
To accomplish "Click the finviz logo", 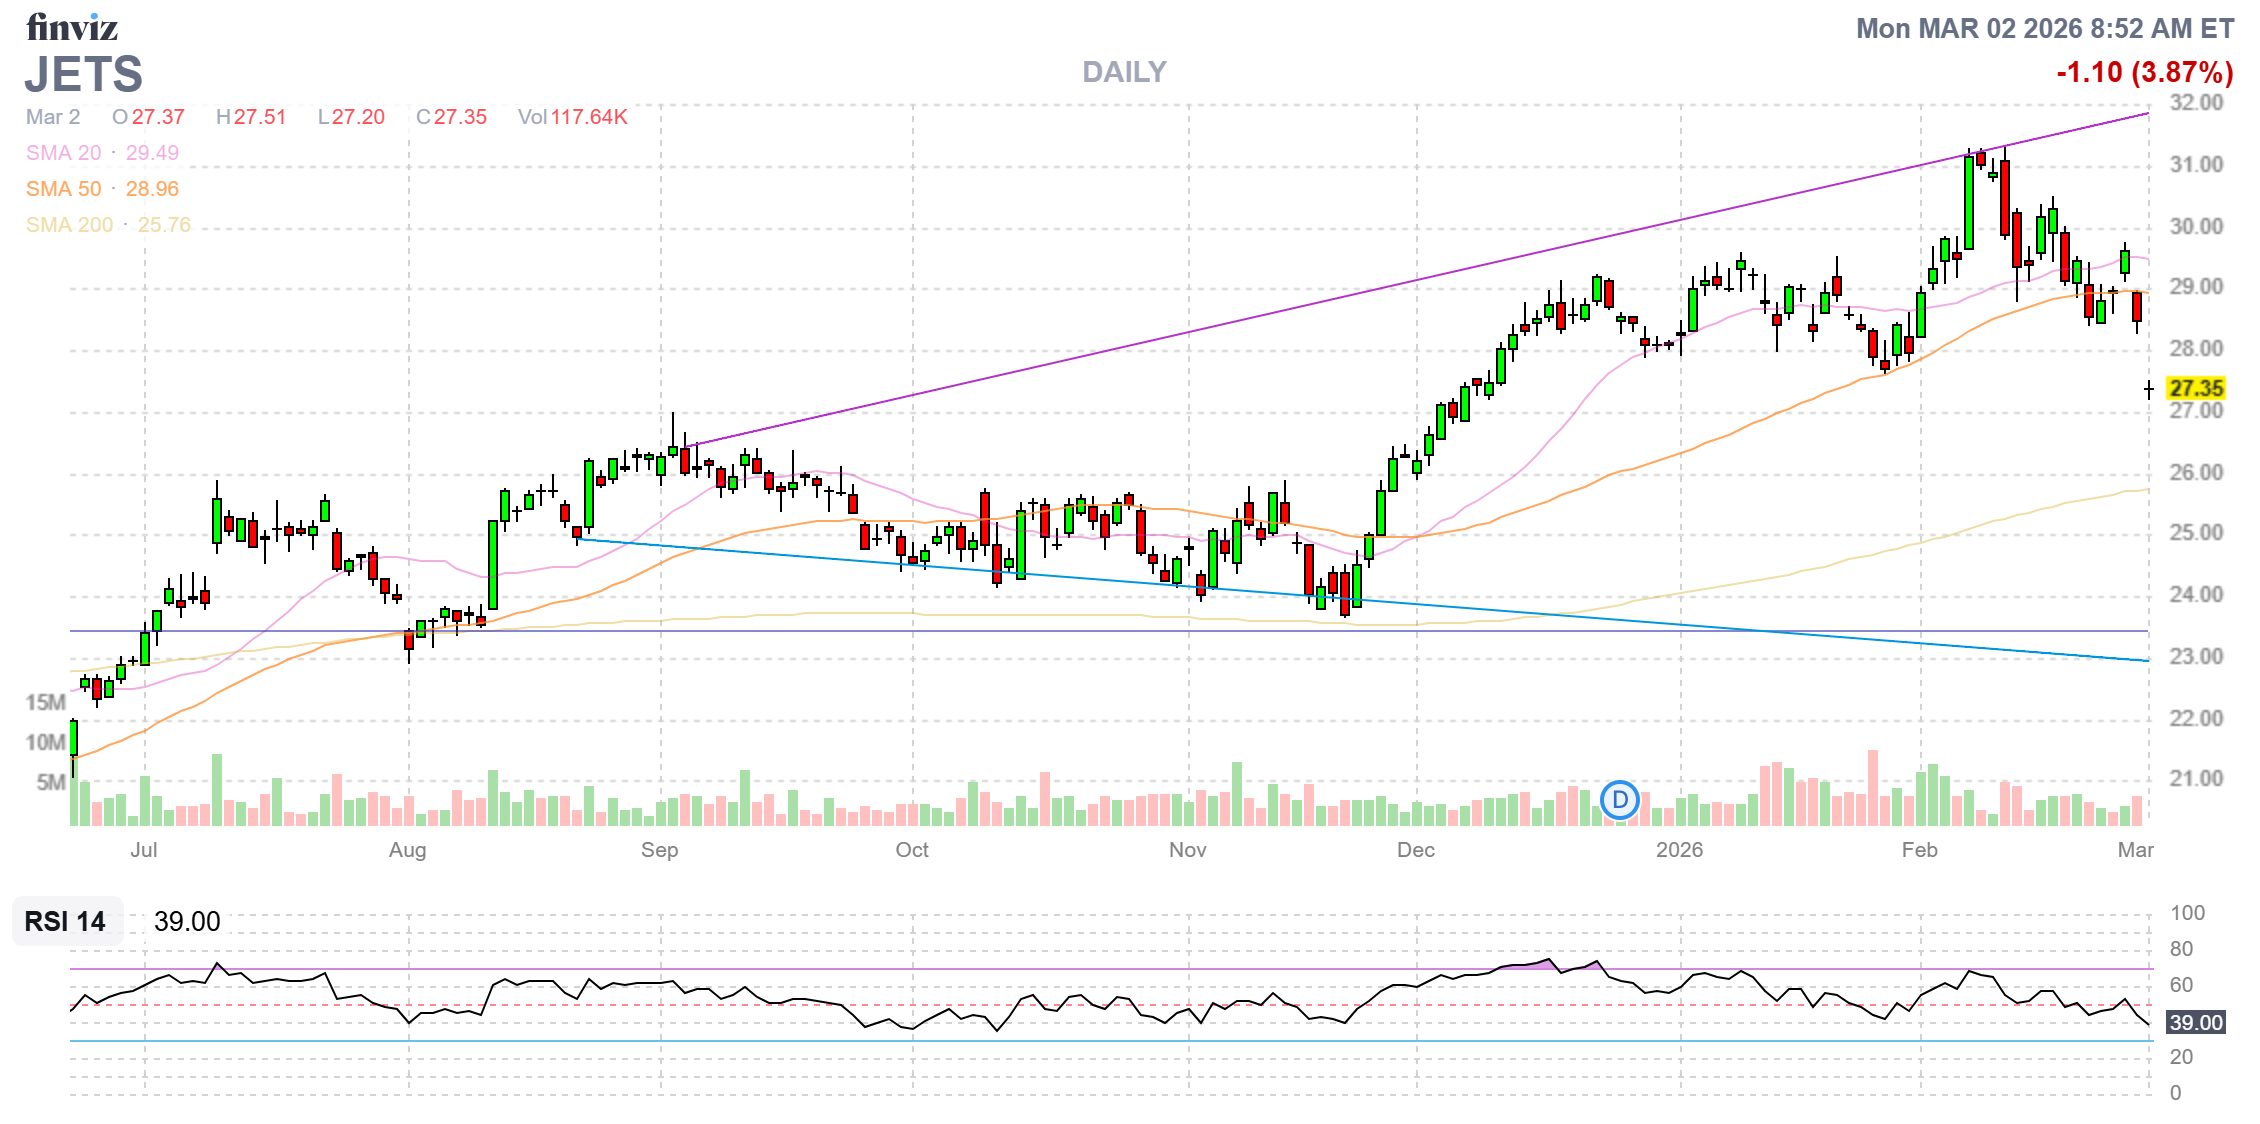I will point(72,27).
